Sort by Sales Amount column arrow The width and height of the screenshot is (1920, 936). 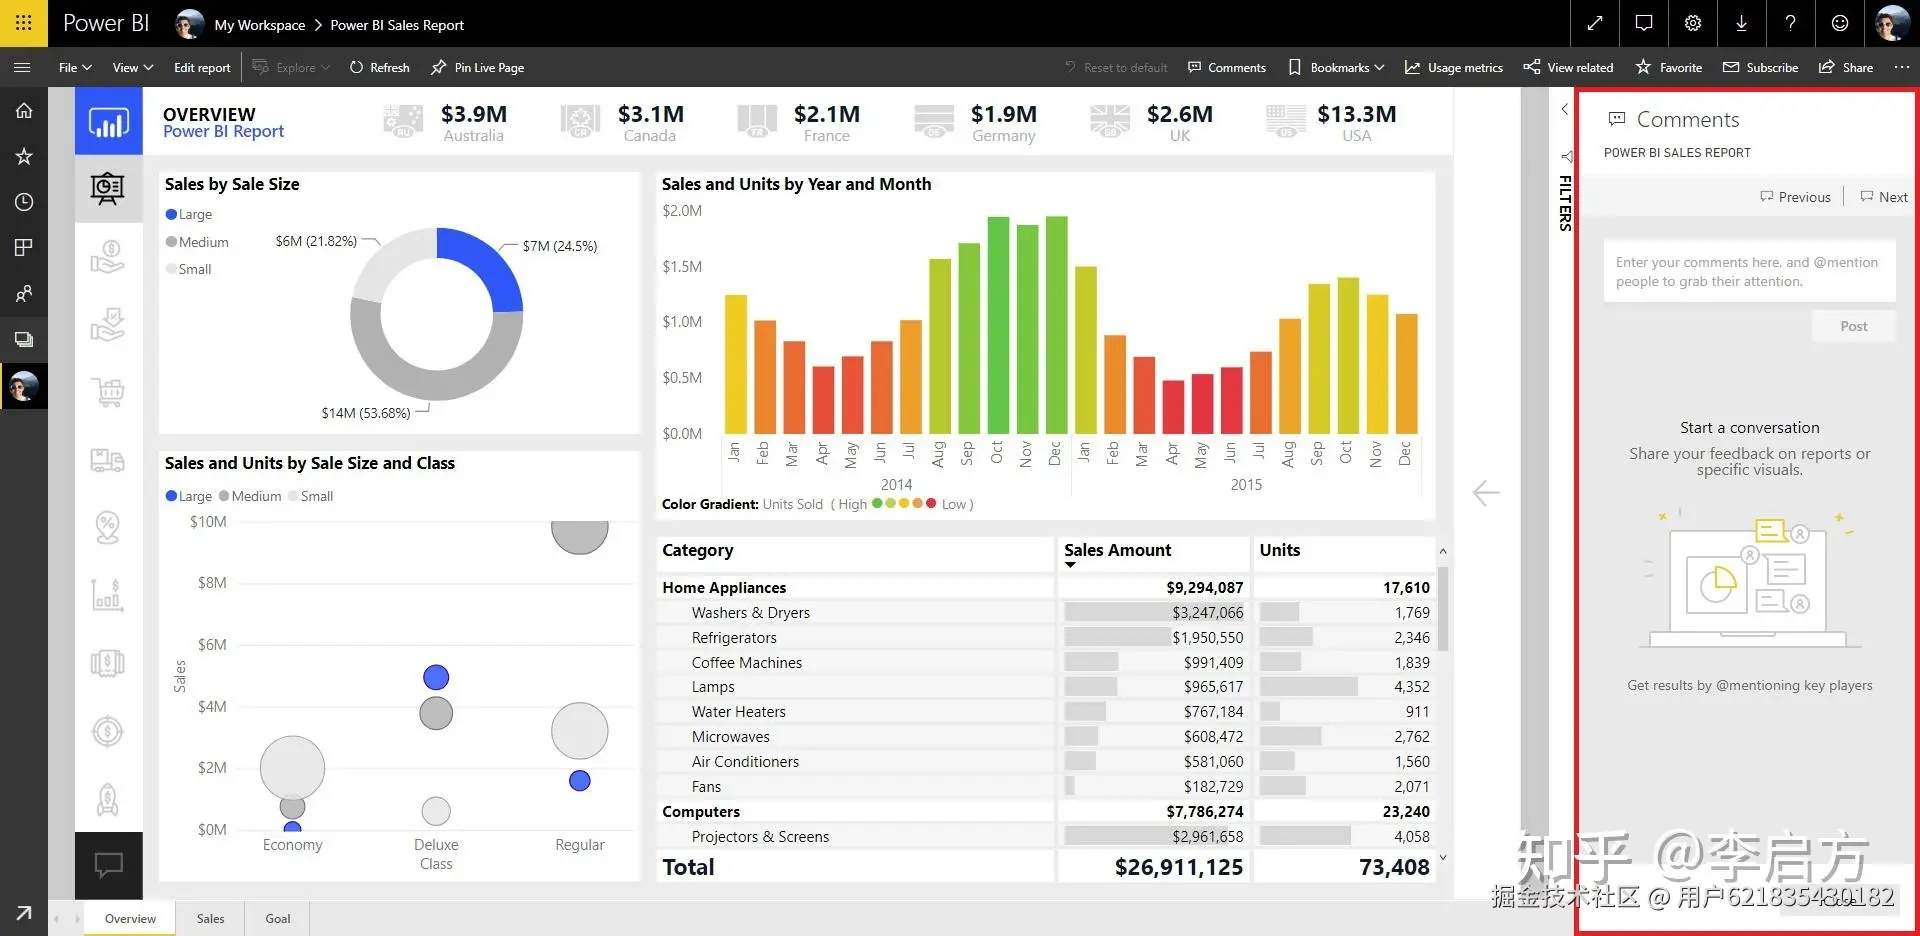click(x=1070, y=565)
